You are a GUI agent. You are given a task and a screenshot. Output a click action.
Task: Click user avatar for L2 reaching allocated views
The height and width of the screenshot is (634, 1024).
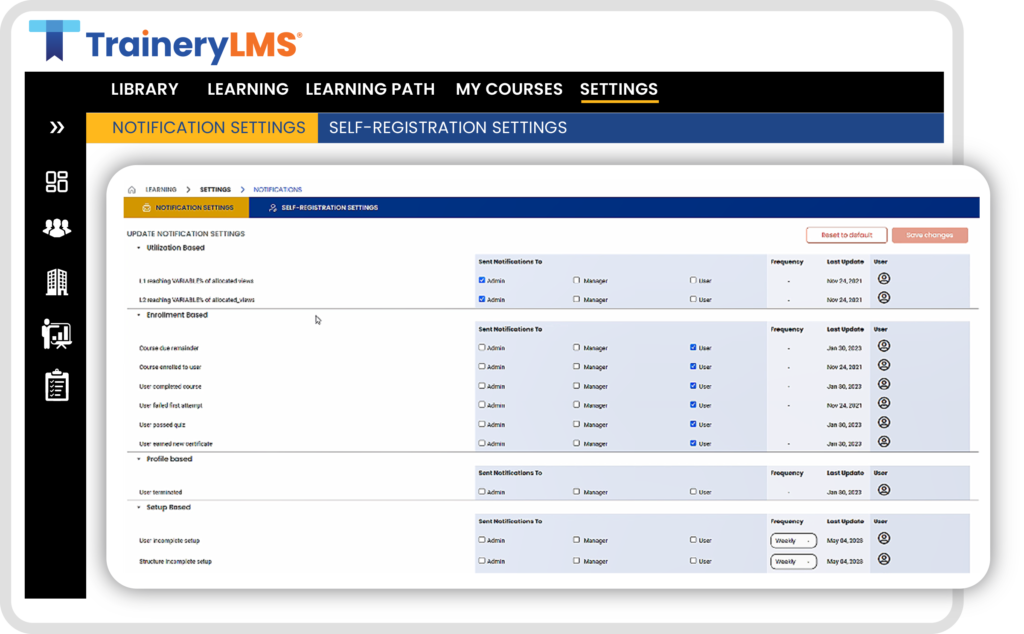click(884, 298)
